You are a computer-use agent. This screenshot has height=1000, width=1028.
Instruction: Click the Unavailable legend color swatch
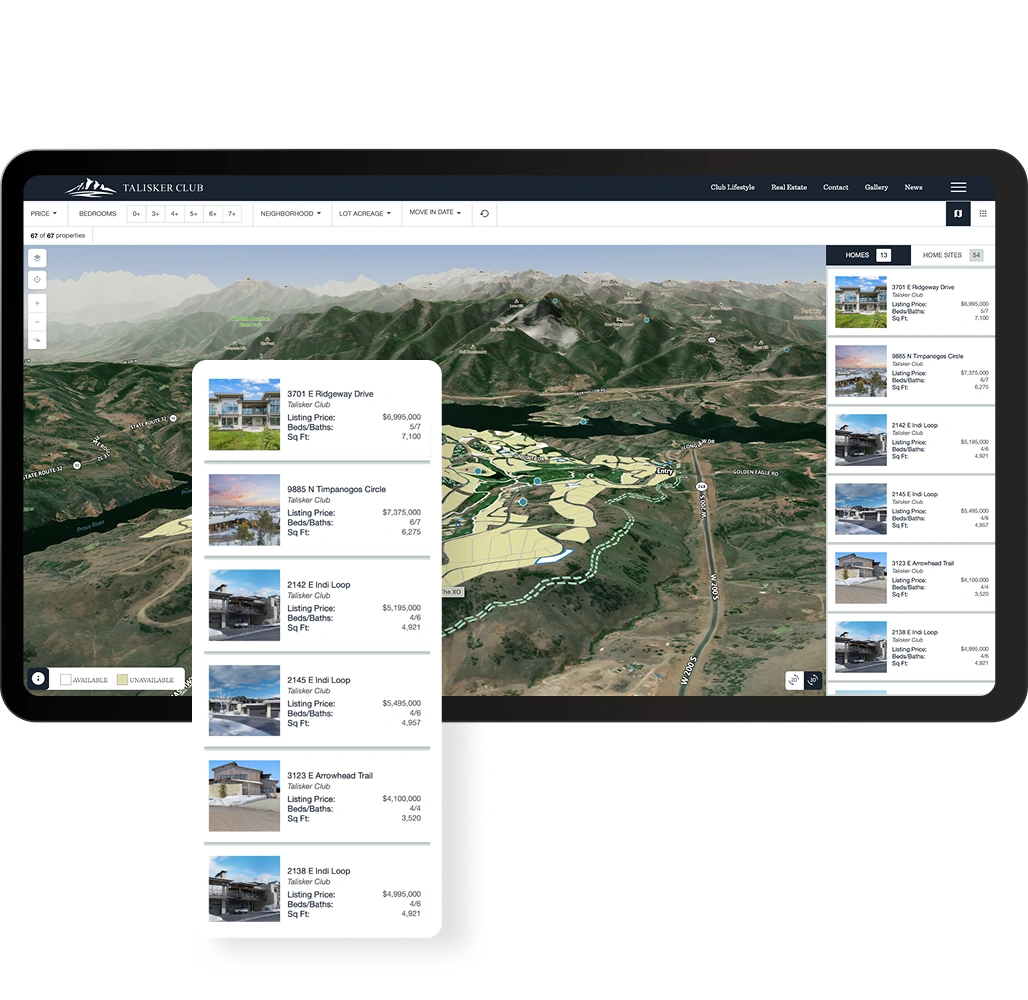122,679
